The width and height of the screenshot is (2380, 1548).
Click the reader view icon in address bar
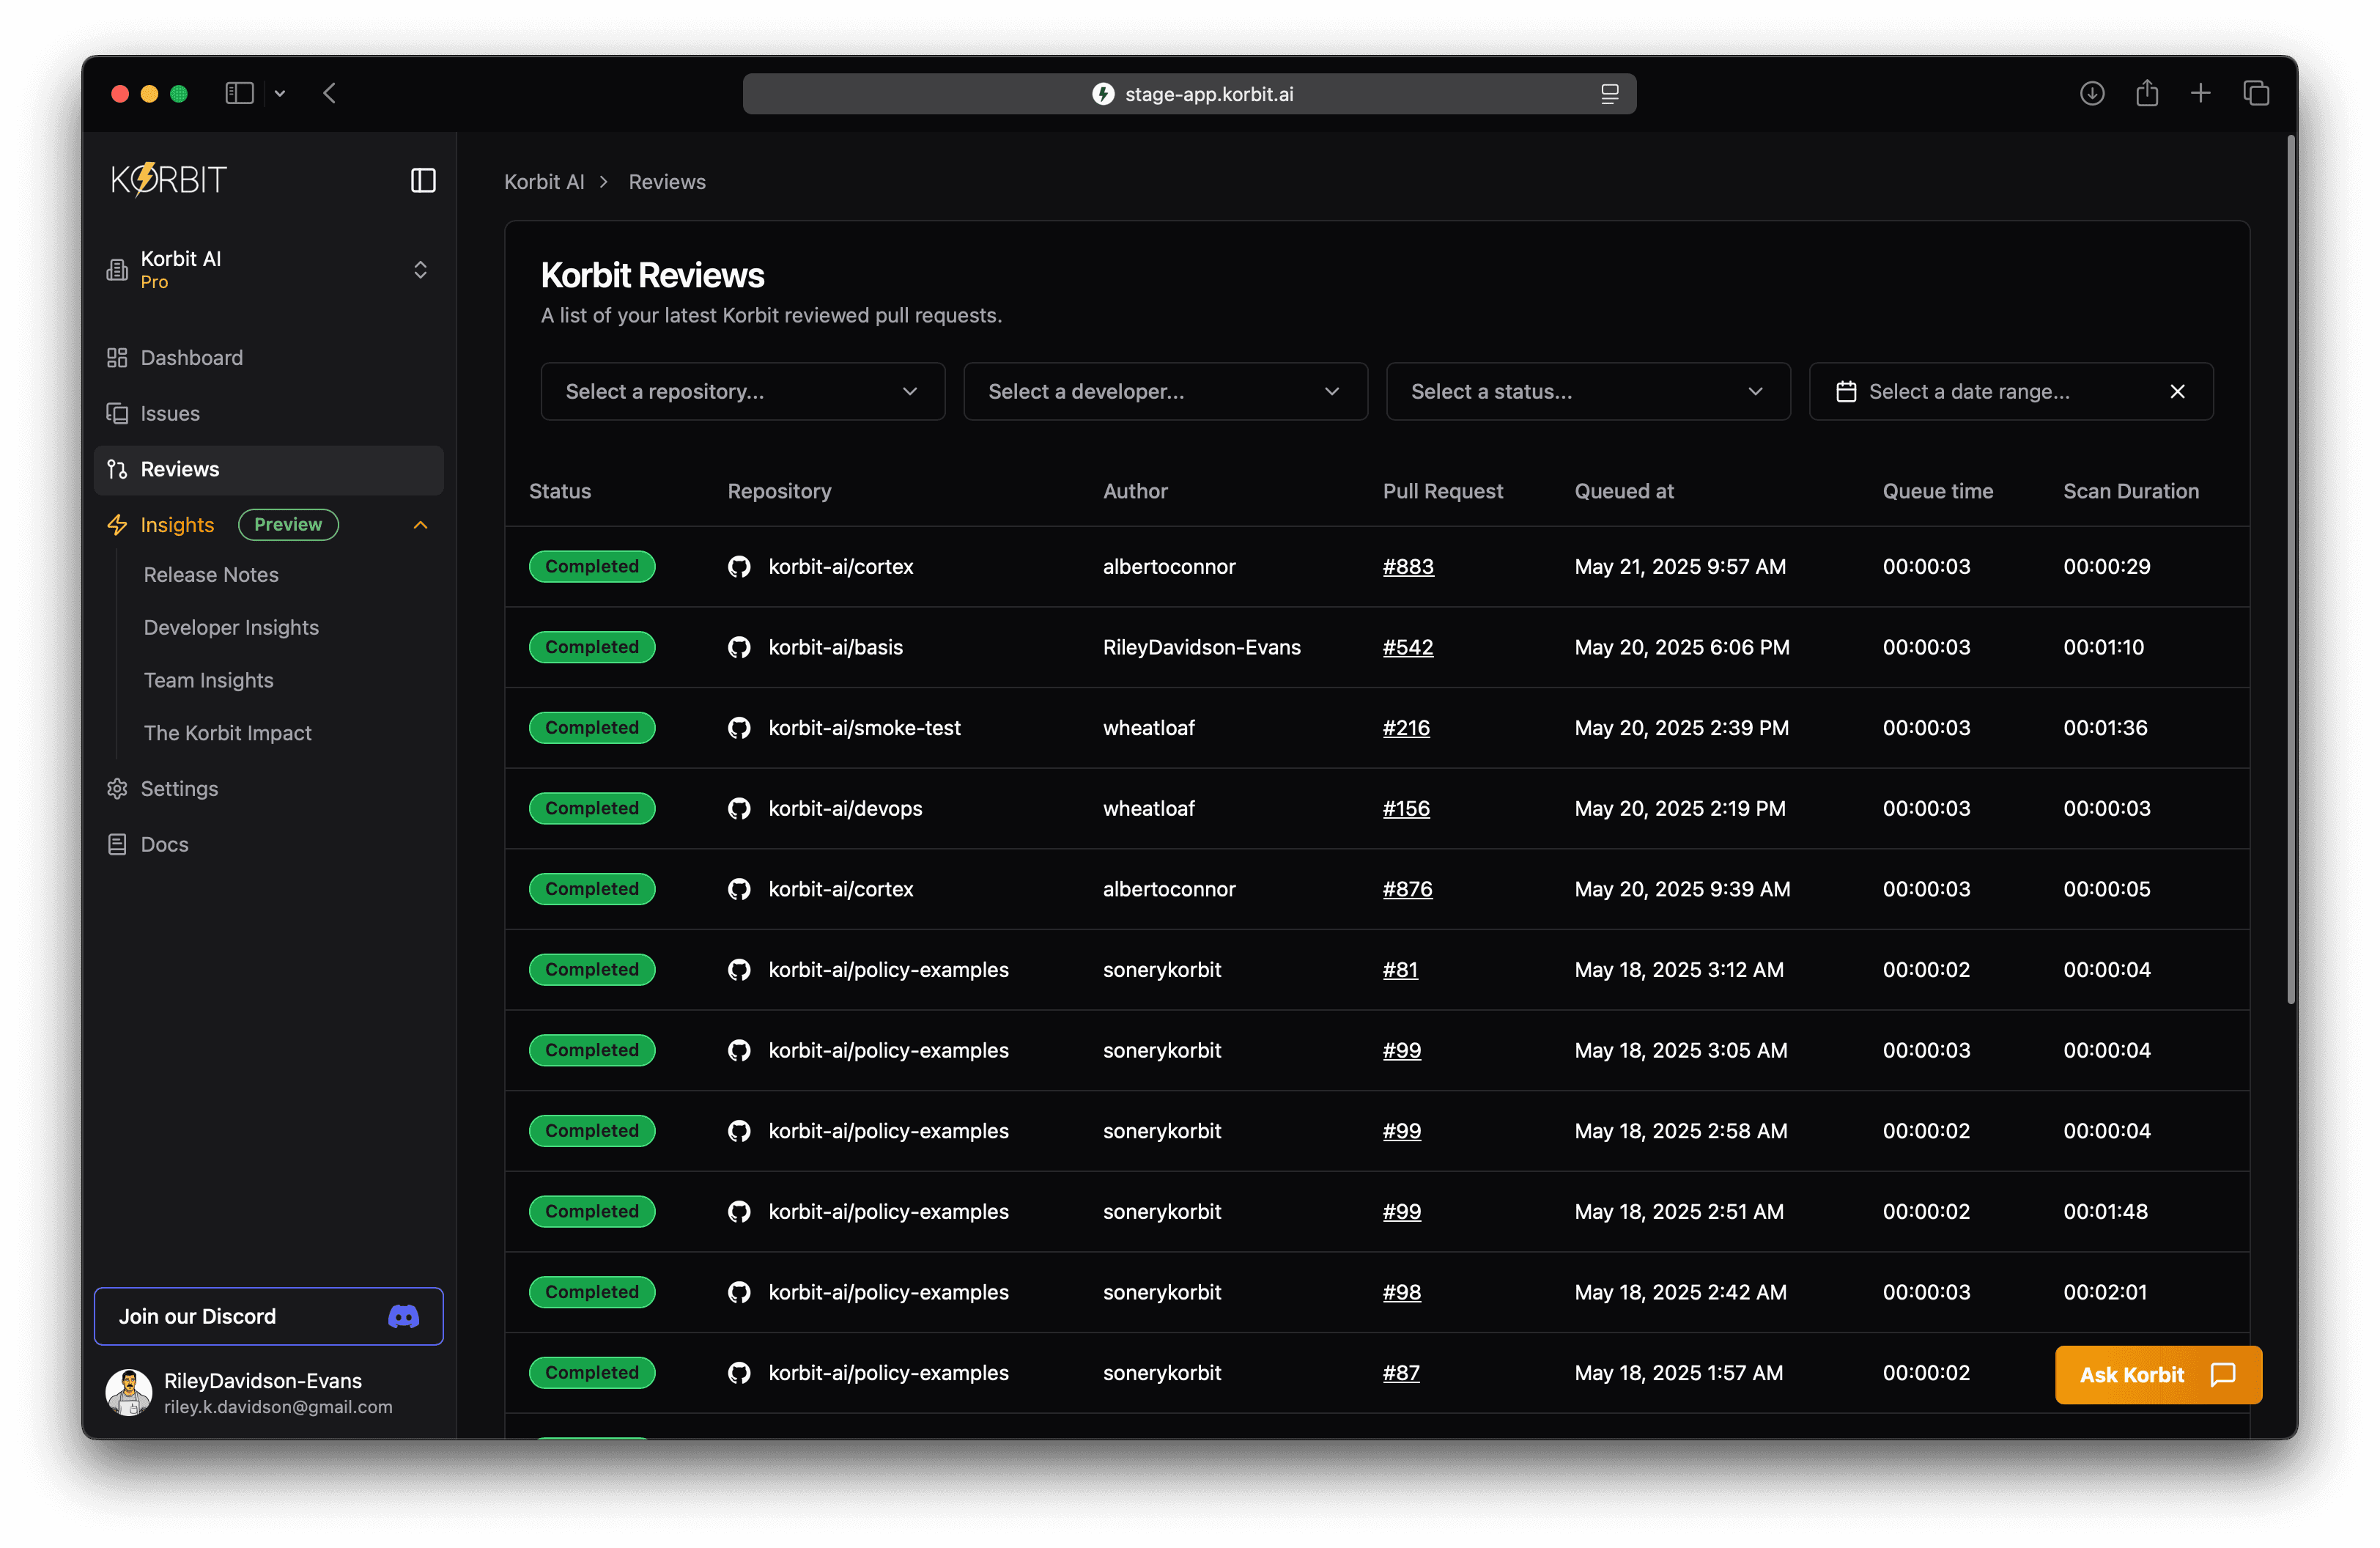[x=1609, y=94]
